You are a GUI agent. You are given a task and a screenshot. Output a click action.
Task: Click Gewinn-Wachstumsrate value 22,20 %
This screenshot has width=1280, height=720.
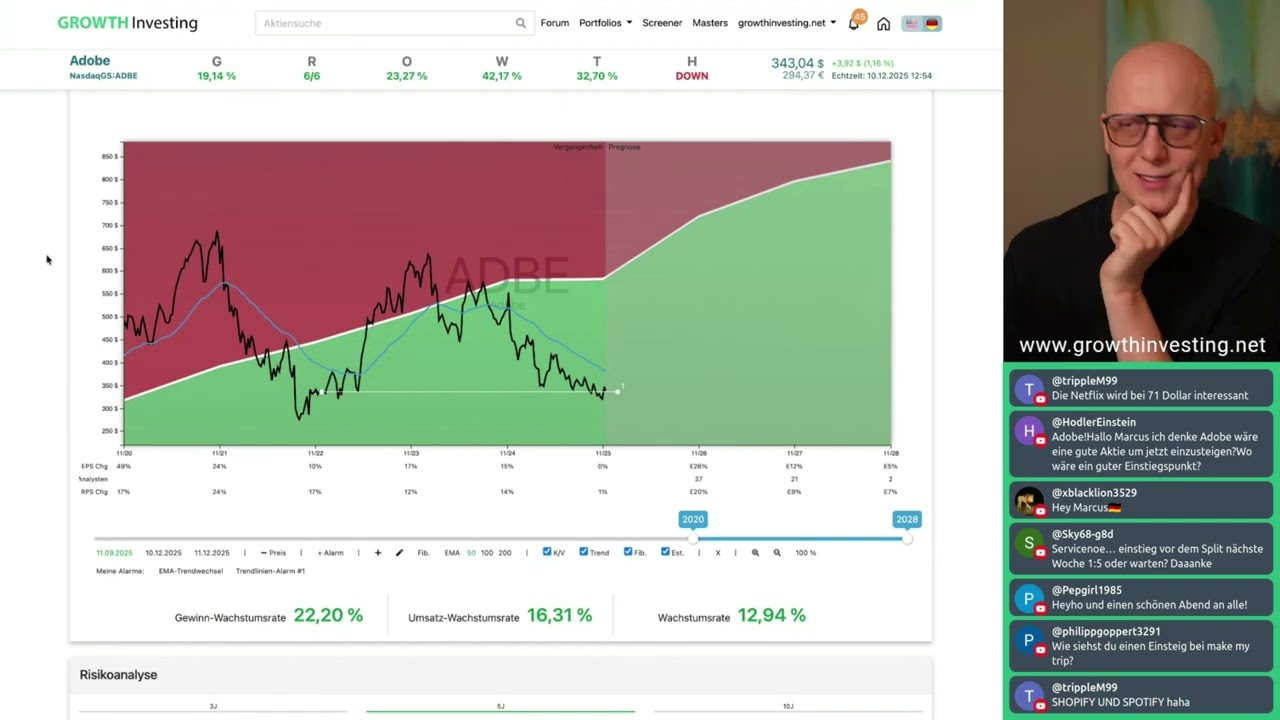(328, 616)
